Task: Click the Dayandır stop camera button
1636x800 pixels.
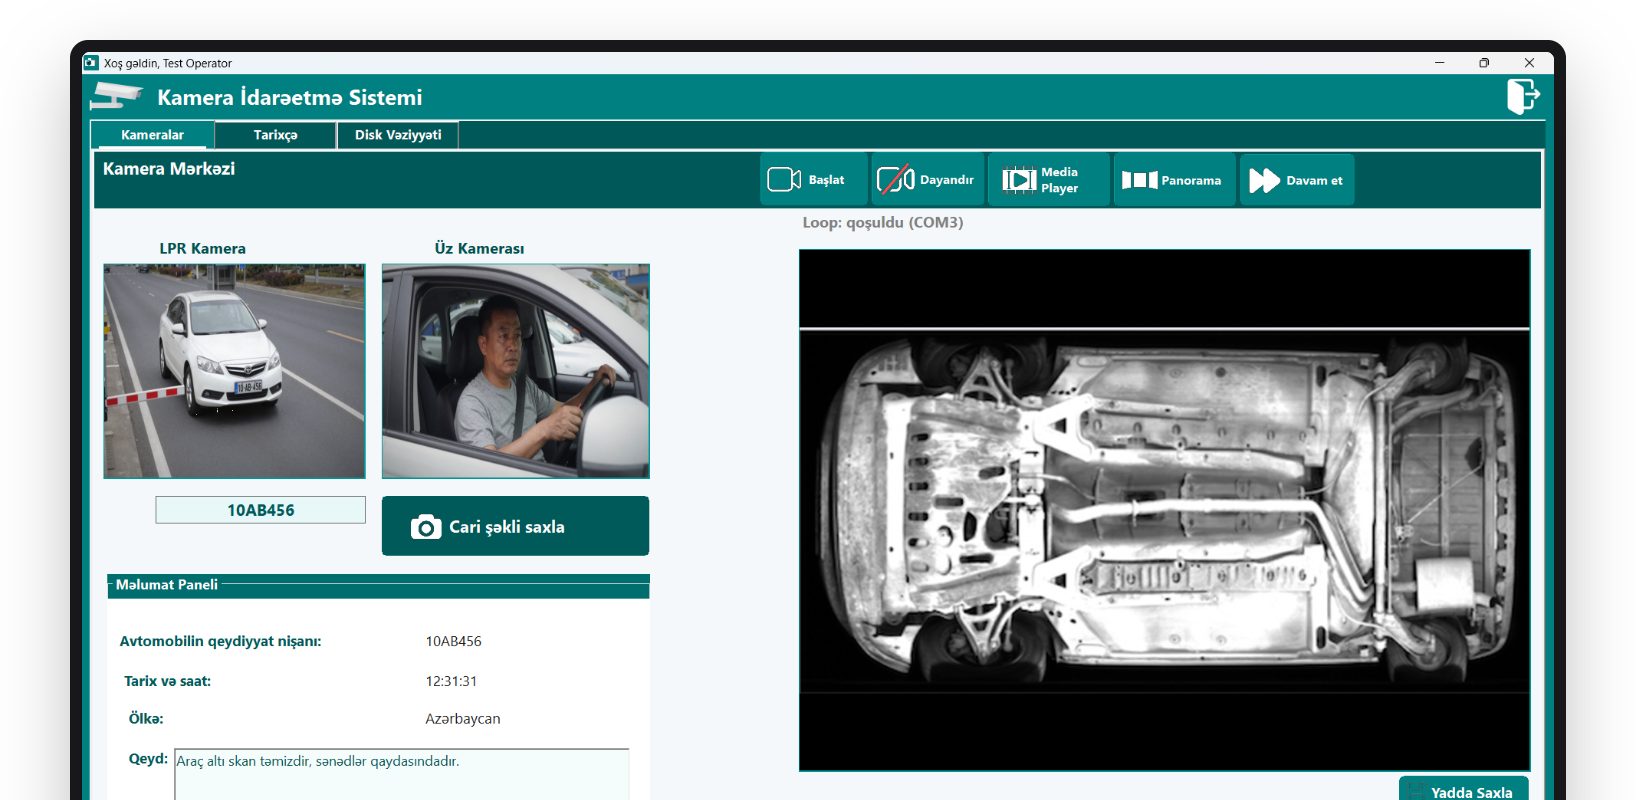Action: (927, 180)
